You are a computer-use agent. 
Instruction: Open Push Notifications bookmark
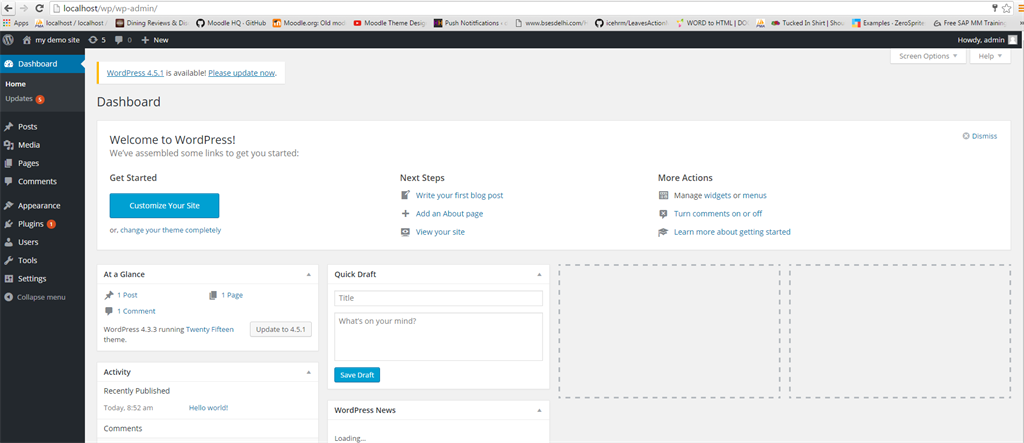click(470, 23)
